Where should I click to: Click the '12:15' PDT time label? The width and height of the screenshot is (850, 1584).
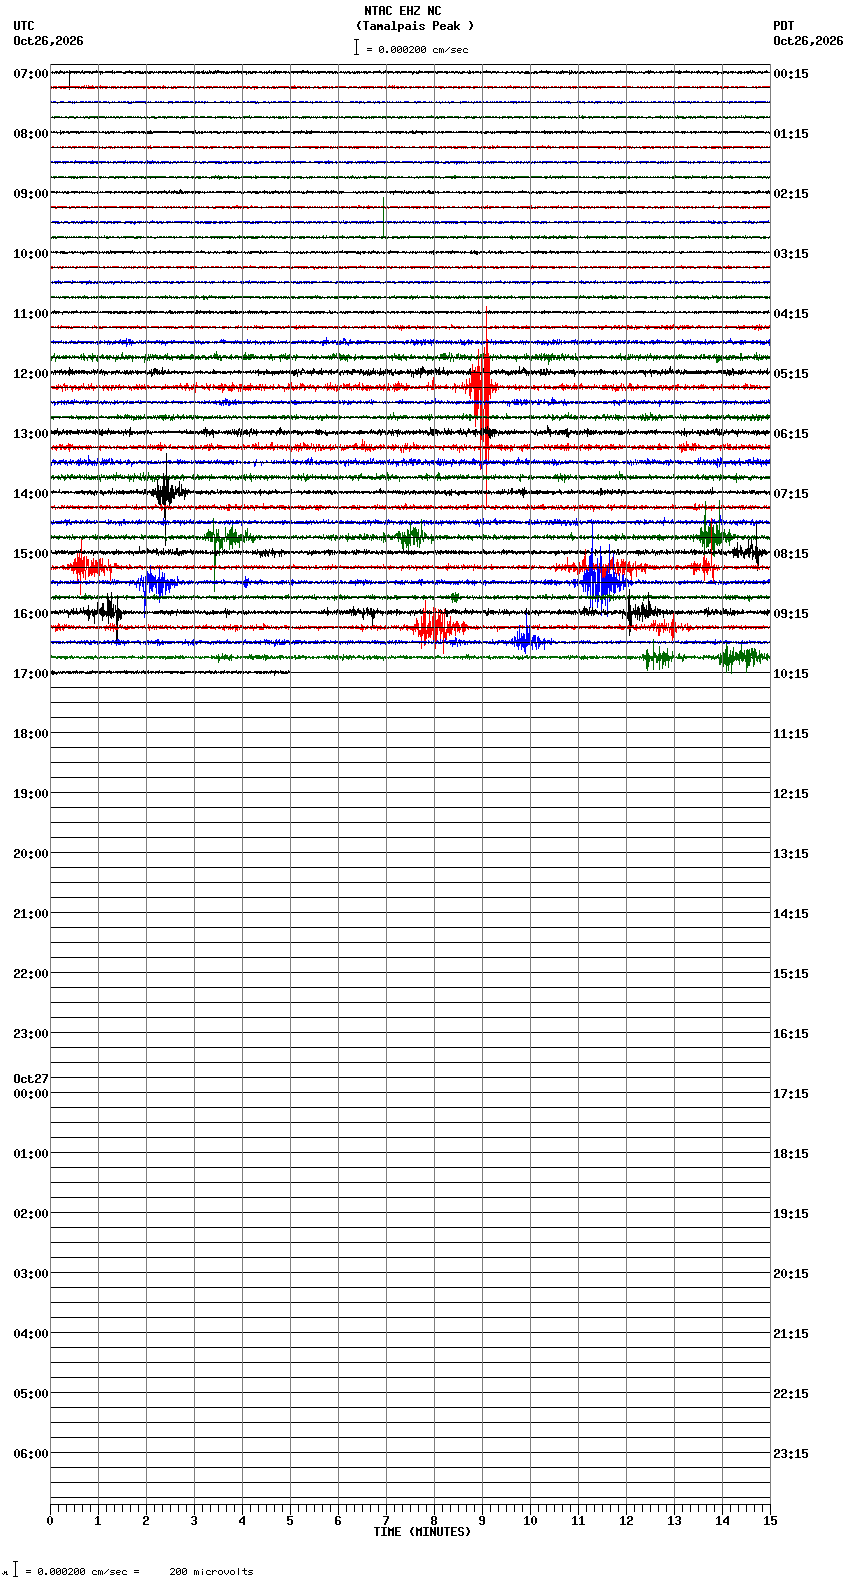click(791, 794)
